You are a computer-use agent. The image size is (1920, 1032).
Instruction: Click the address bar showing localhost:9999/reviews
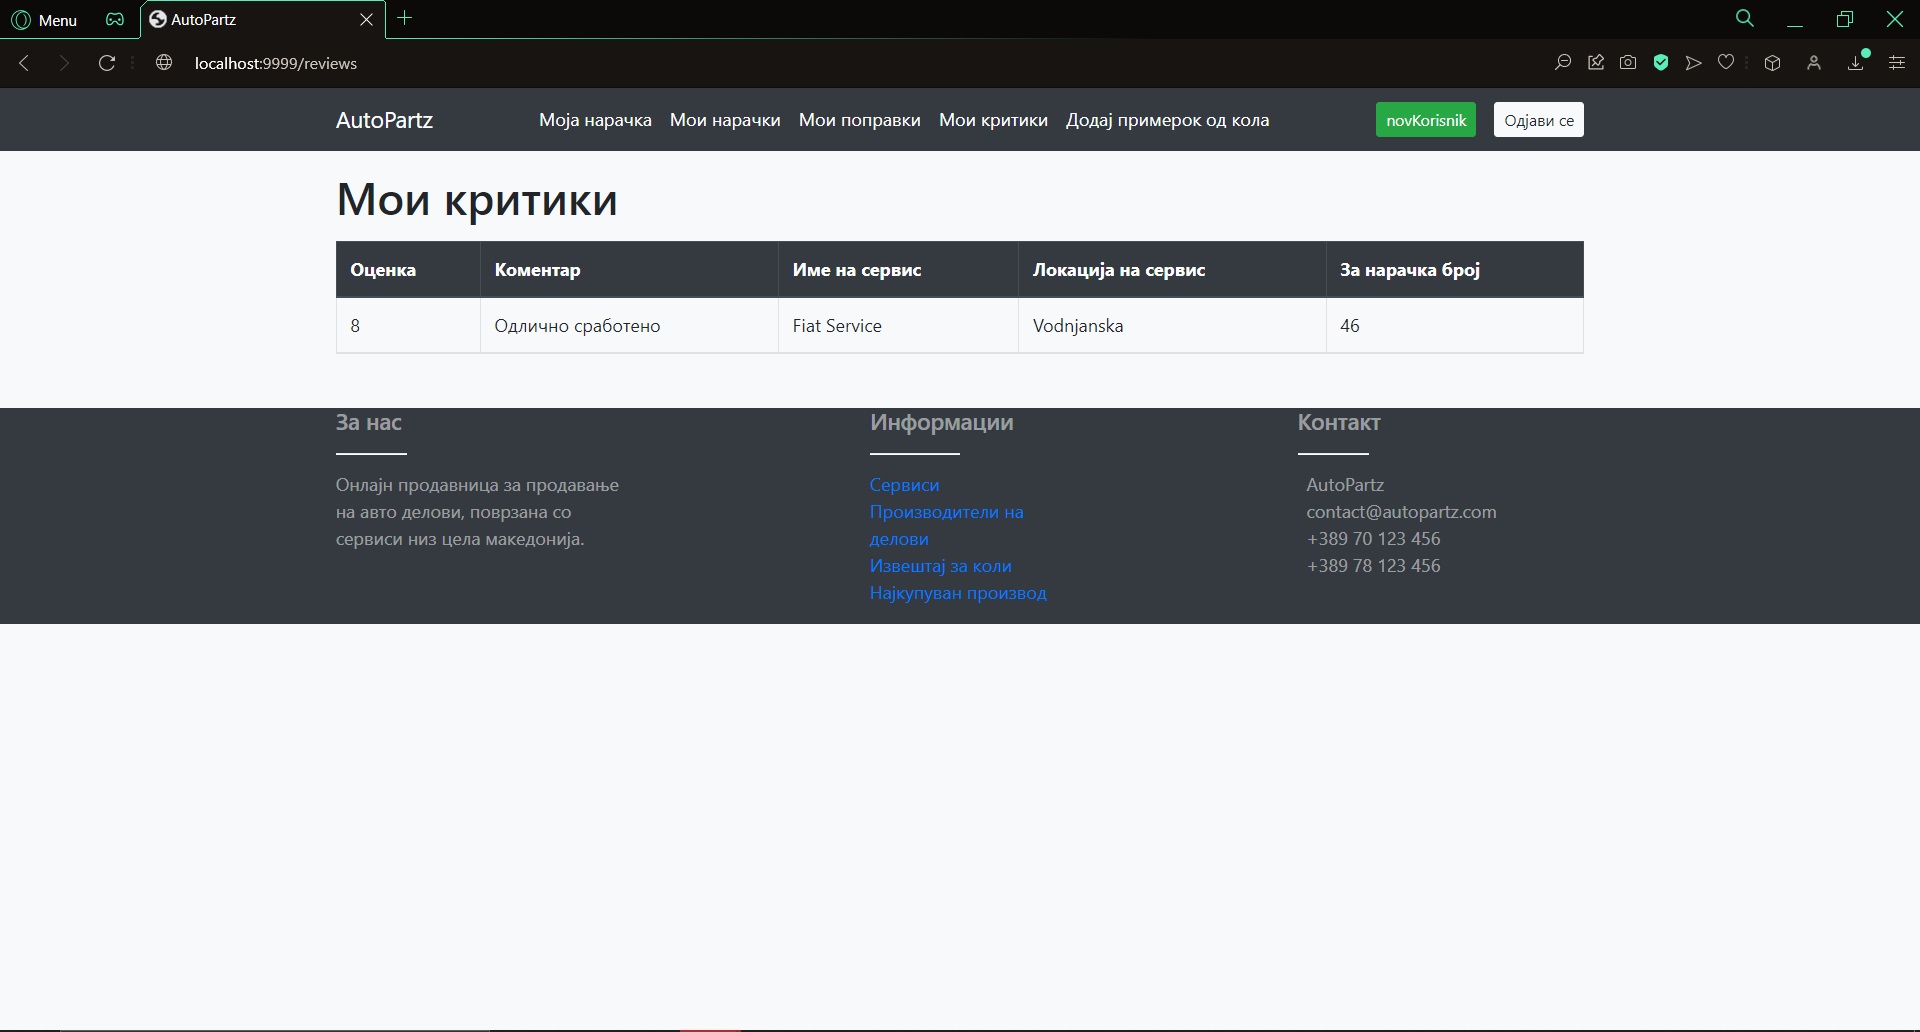pyautogui.click(x=276, y=63)
